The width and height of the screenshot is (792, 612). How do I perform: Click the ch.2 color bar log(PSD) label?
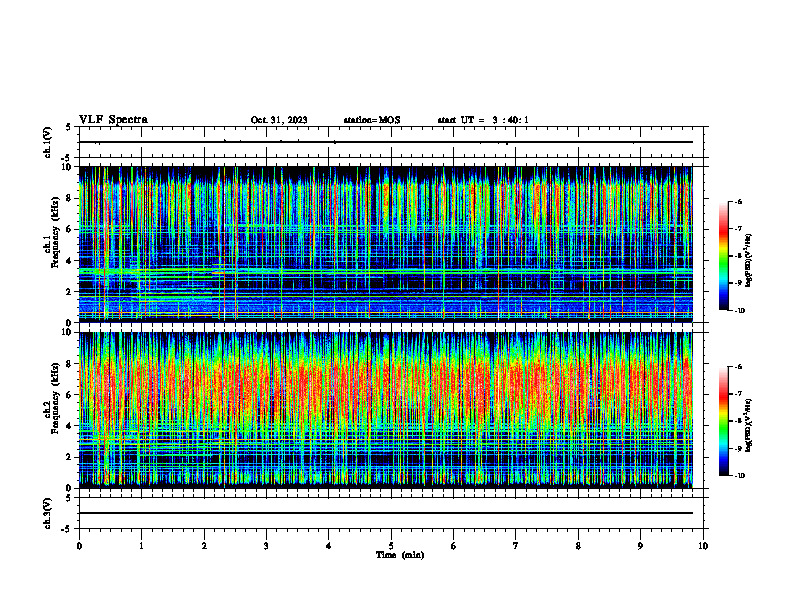point(749,424)
